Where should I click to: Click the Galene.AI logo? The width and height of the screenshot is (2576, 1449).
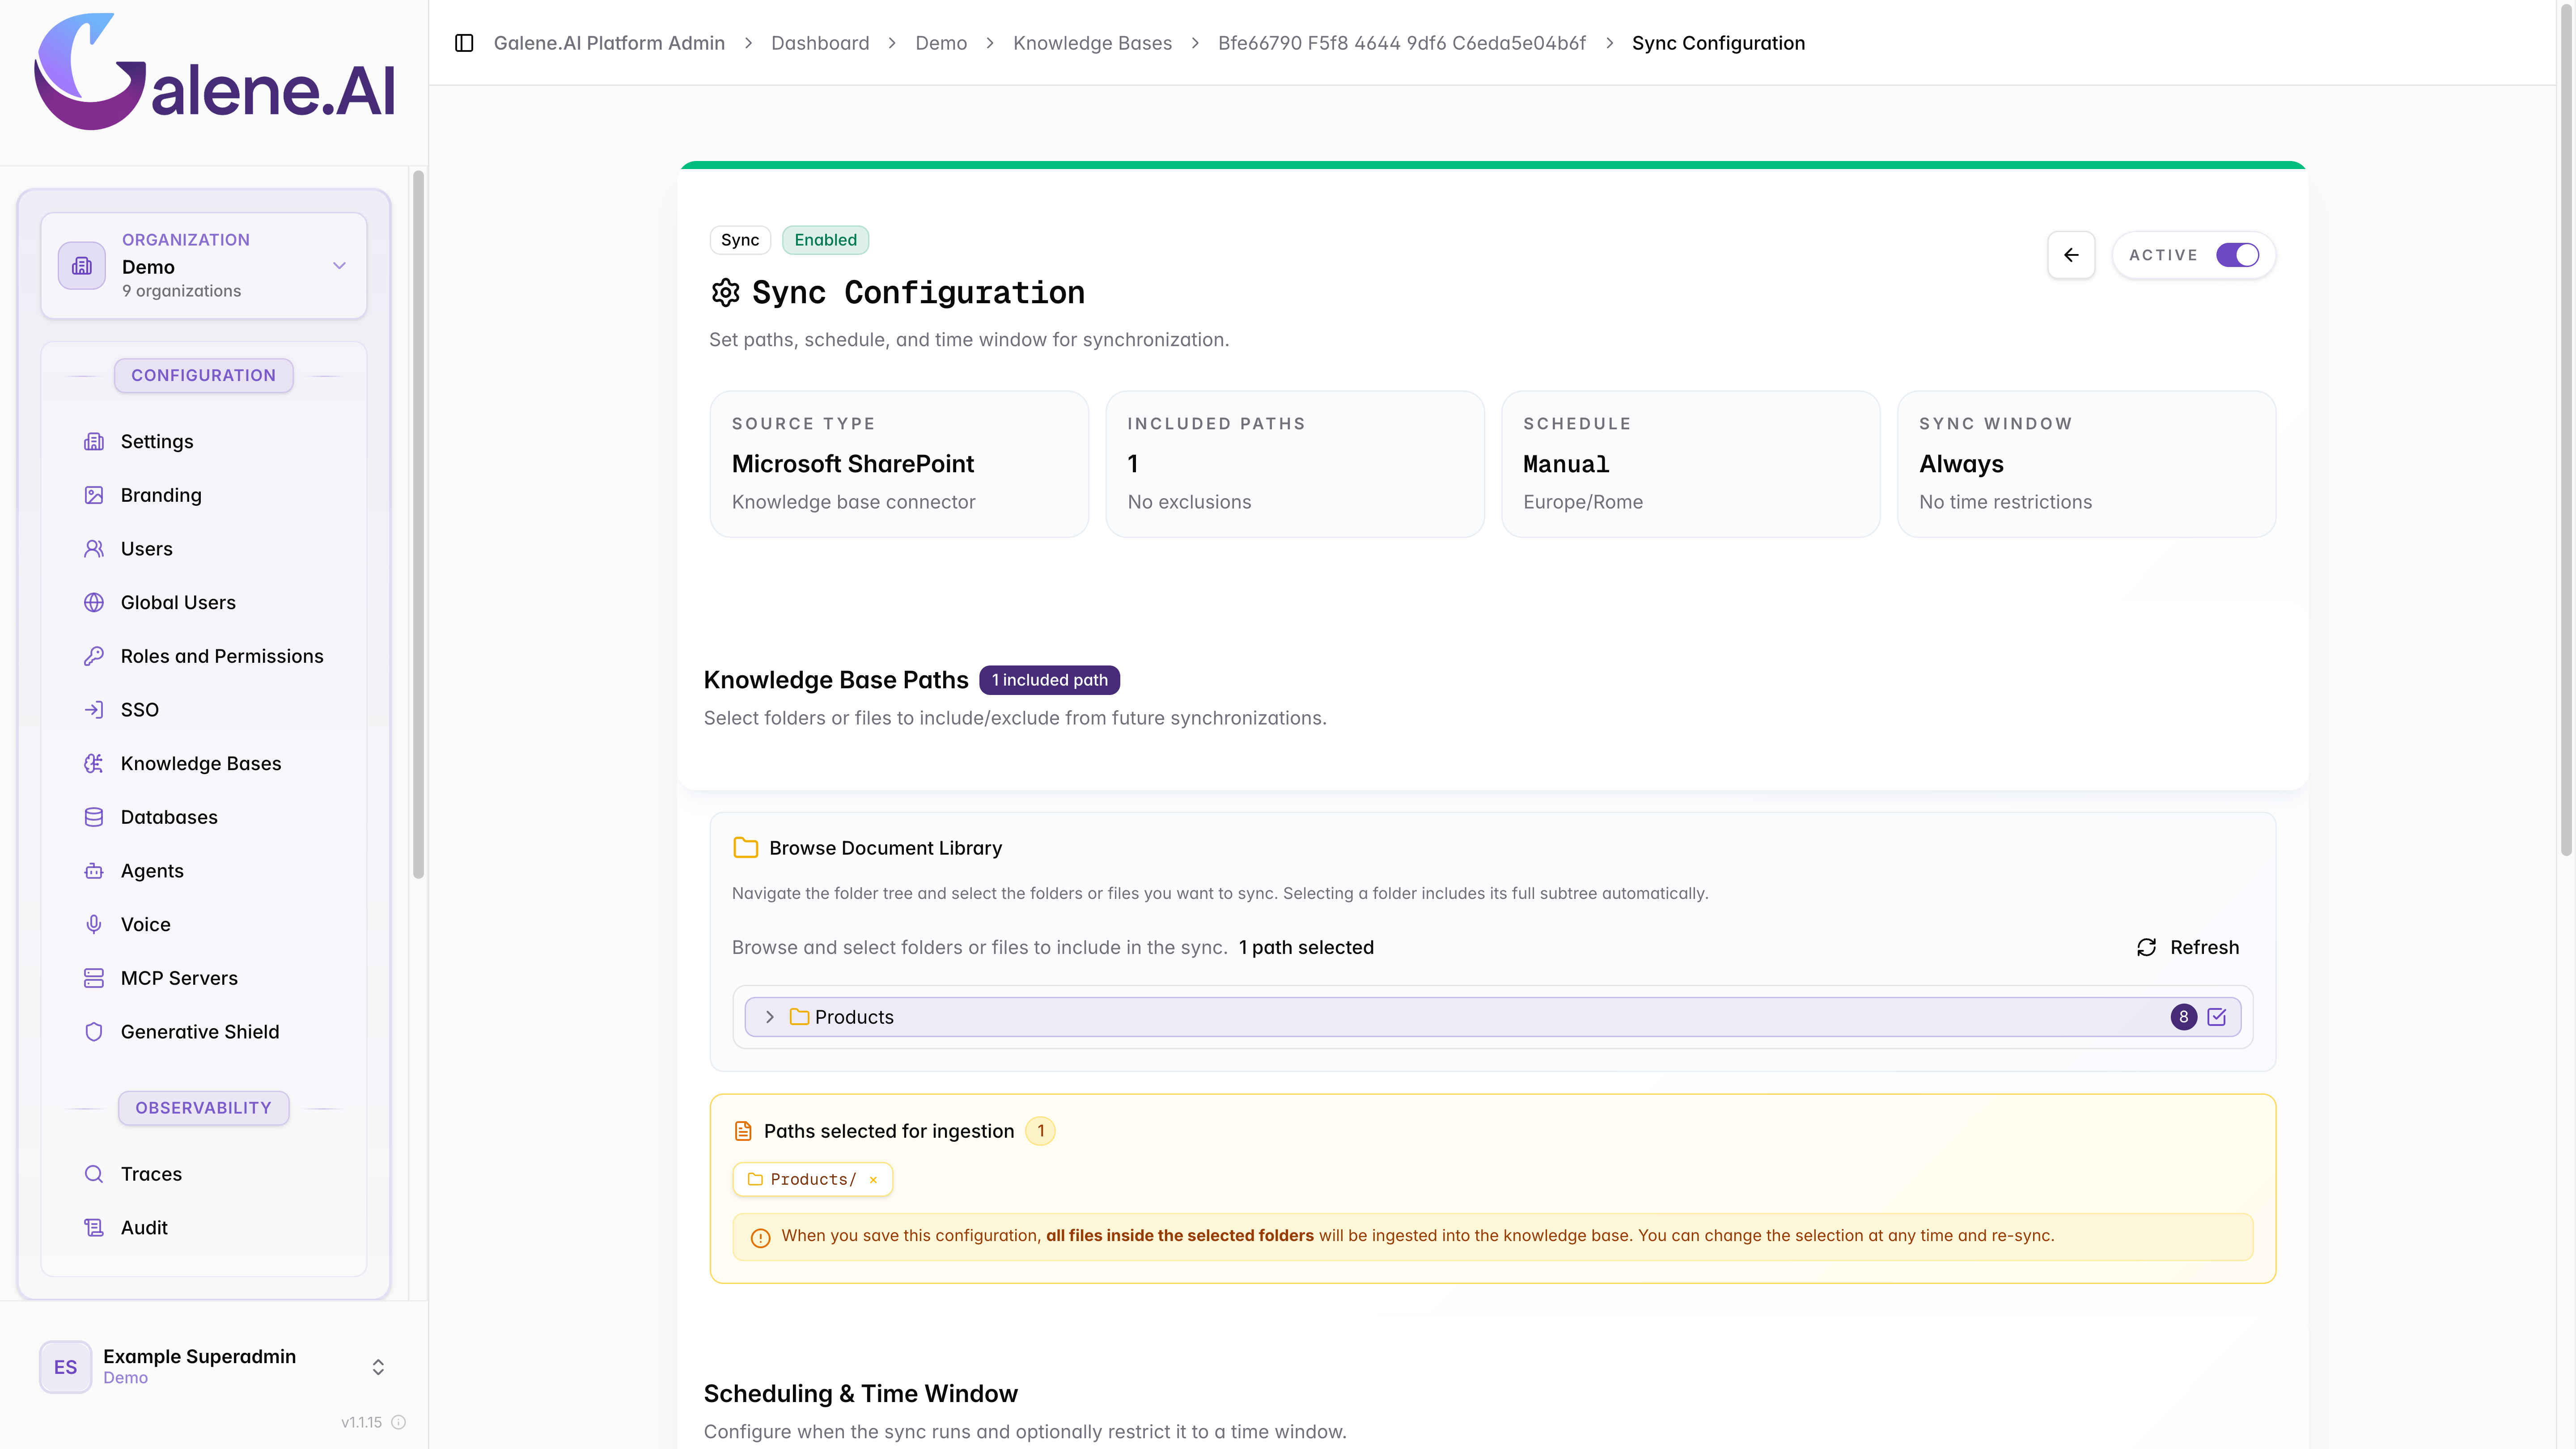(215, 72)
